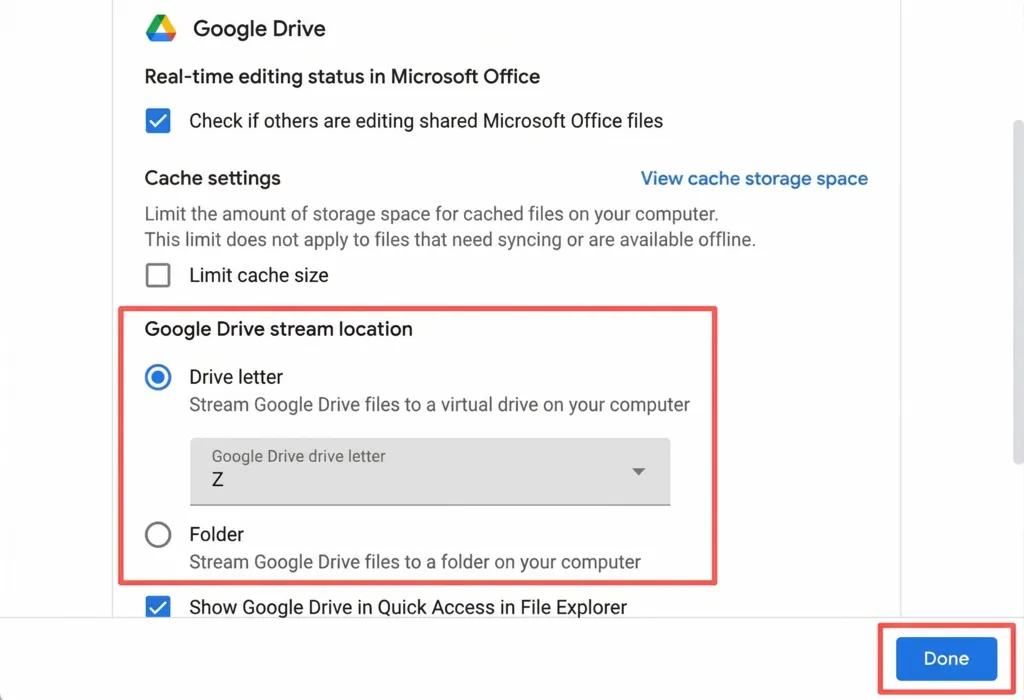Uncheck the shared Microsoft Office files checkbox
This screenshot has height=700, width=1024.
pyautogui.click(x=158, y=121)
